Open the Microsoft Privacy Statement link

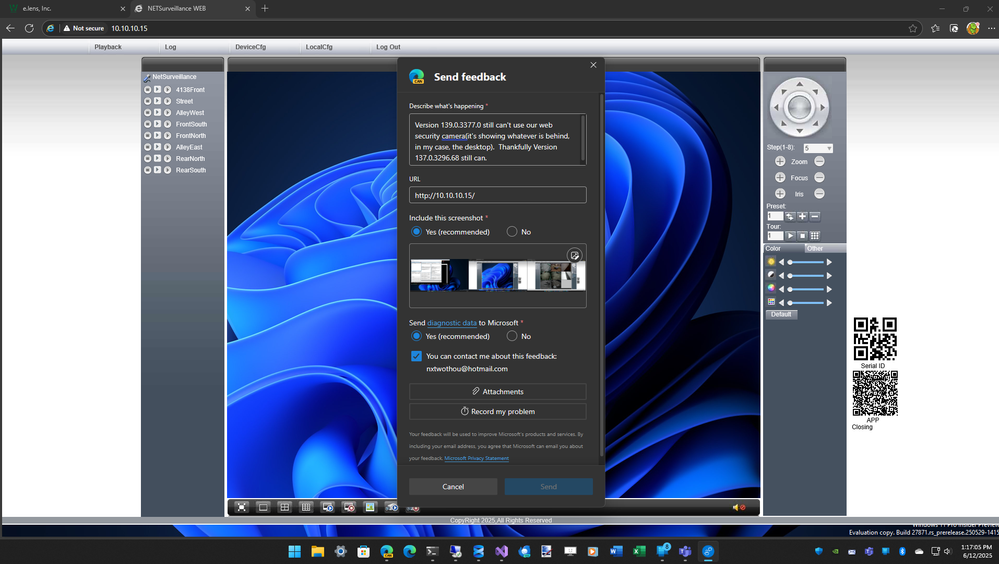coord(476,458)
